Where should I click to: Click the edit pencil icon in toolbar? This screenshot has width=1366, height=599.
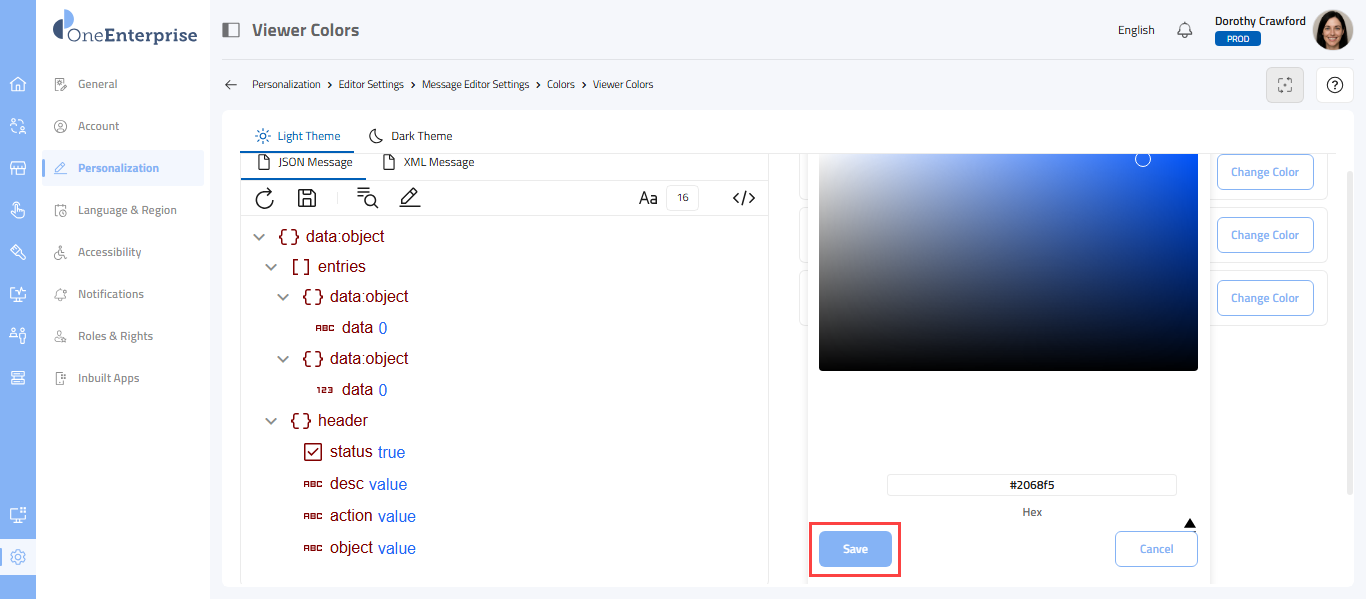409,198
